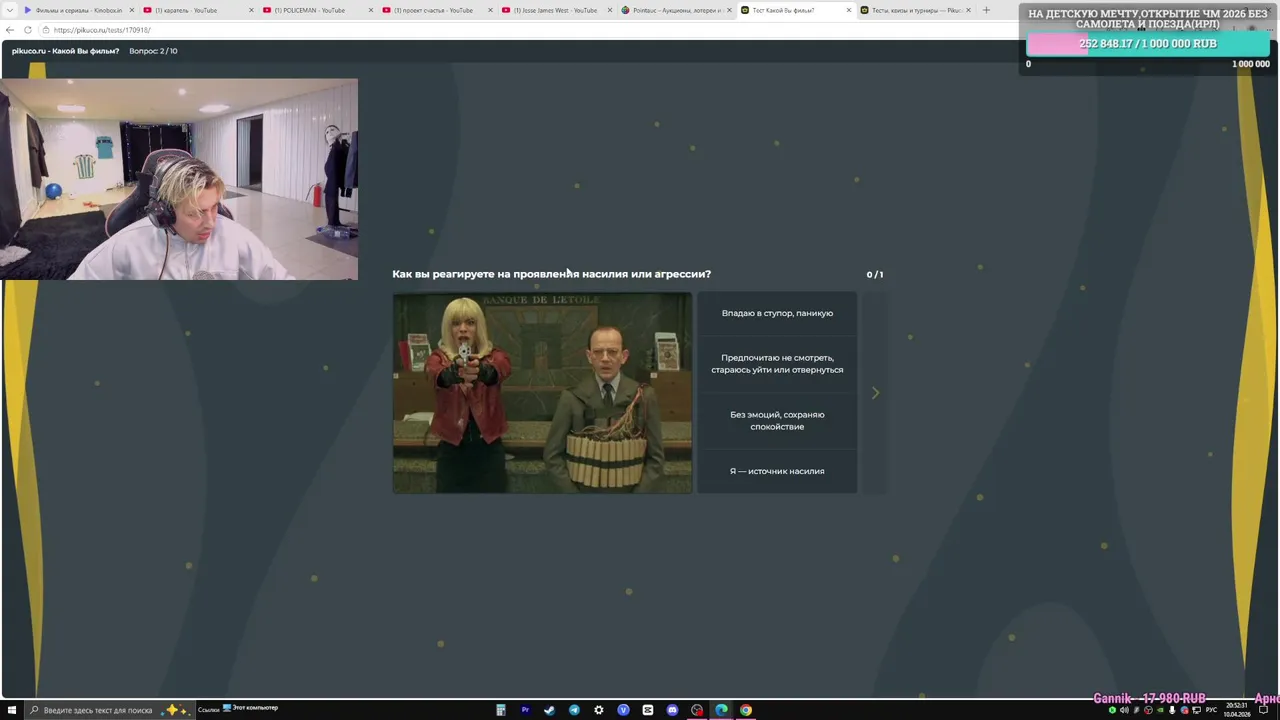Switch to Microsoft Edge in taskbar

721,710
